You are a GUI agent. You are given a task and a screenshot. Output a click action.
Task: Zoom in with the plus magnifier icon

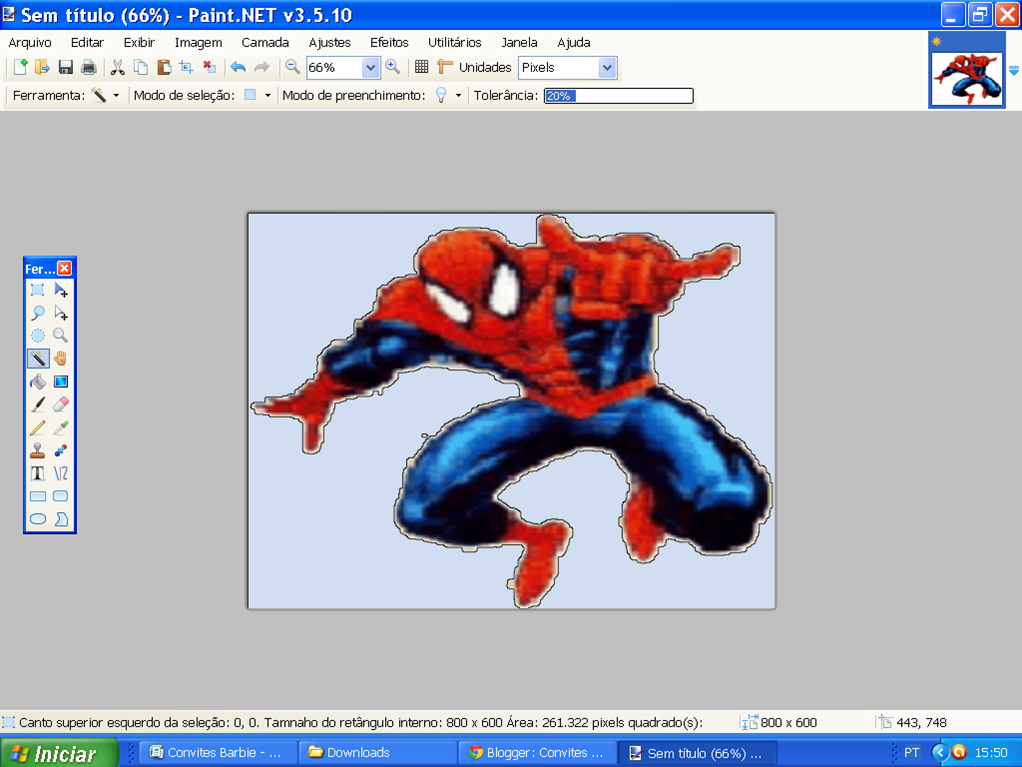point(392,67)
